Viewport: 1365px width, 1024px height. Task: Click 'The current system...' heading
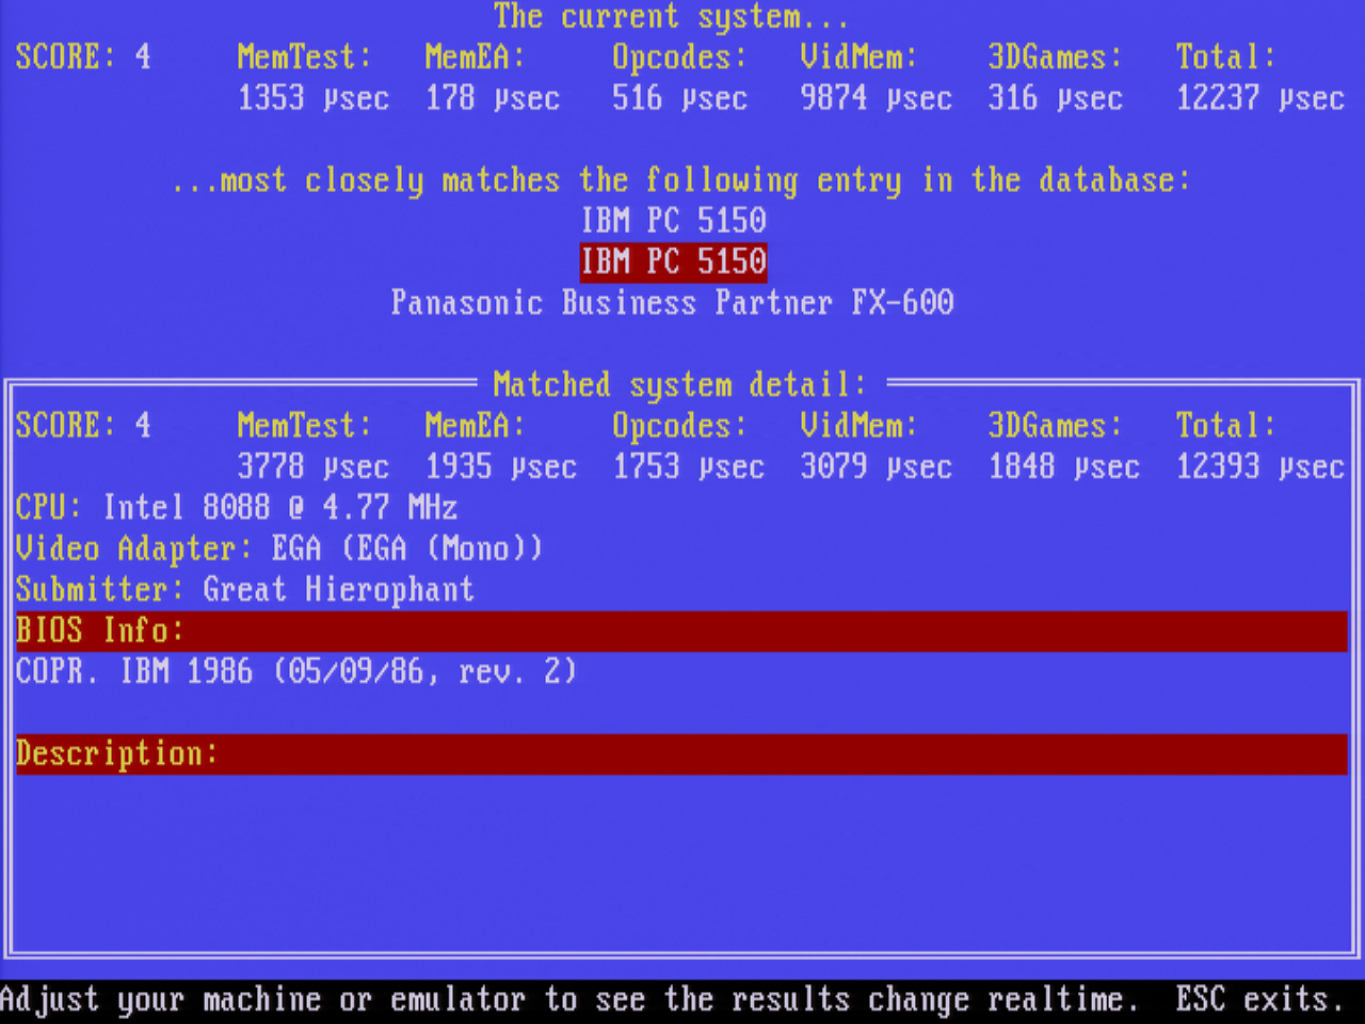click(x=671, y=17)
